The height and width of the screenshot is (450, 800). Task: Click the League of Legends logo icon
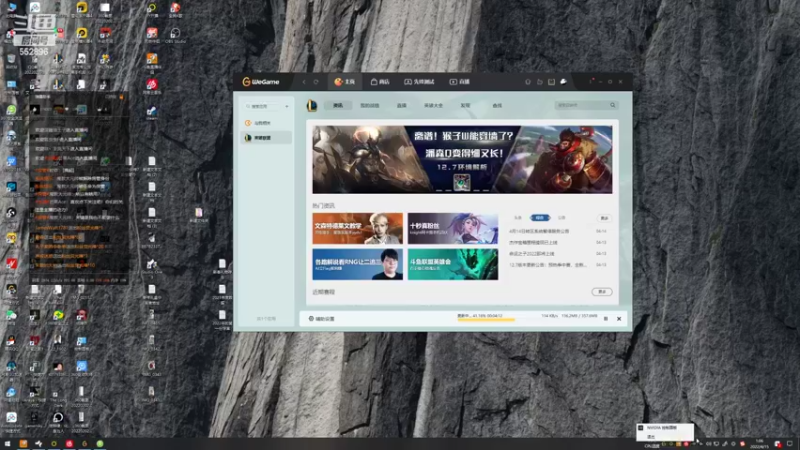point(312,106)
